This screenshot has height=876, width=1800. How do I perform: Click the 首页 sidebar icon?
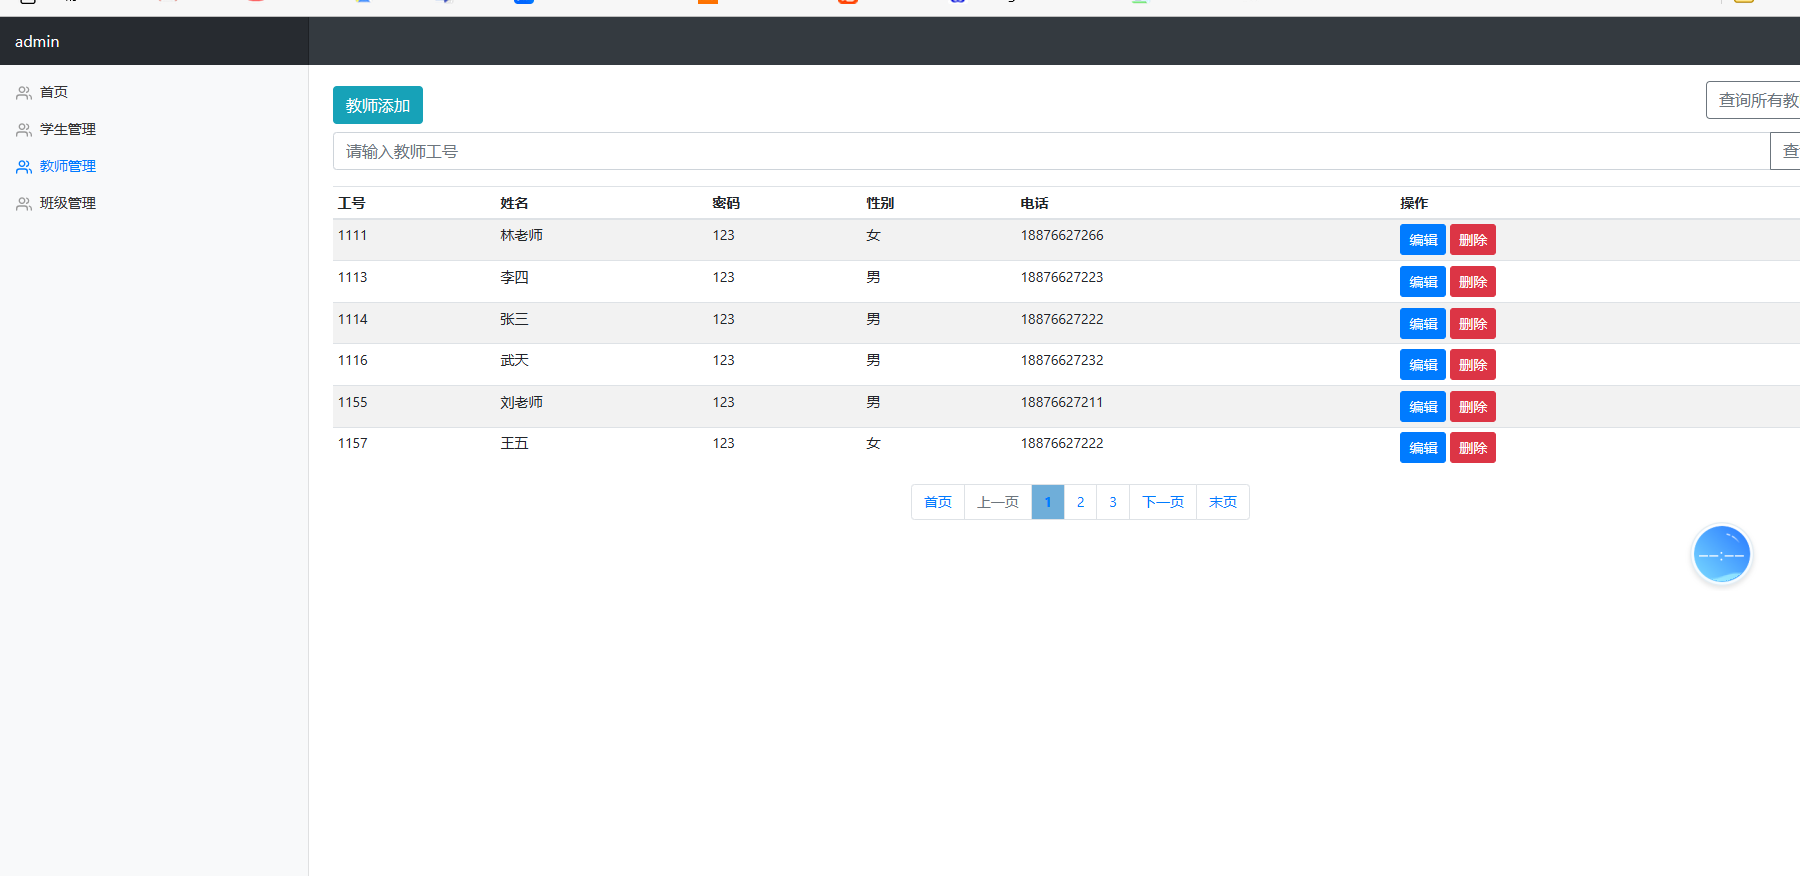coord(24,93)
